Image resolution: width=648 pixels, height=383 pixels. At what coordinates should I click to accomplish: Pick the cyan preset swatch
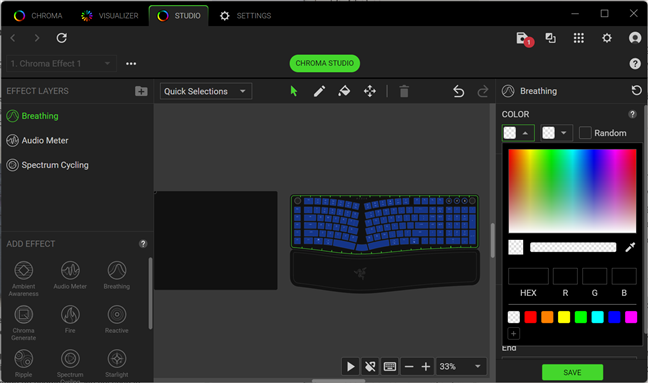pos(597,317)
